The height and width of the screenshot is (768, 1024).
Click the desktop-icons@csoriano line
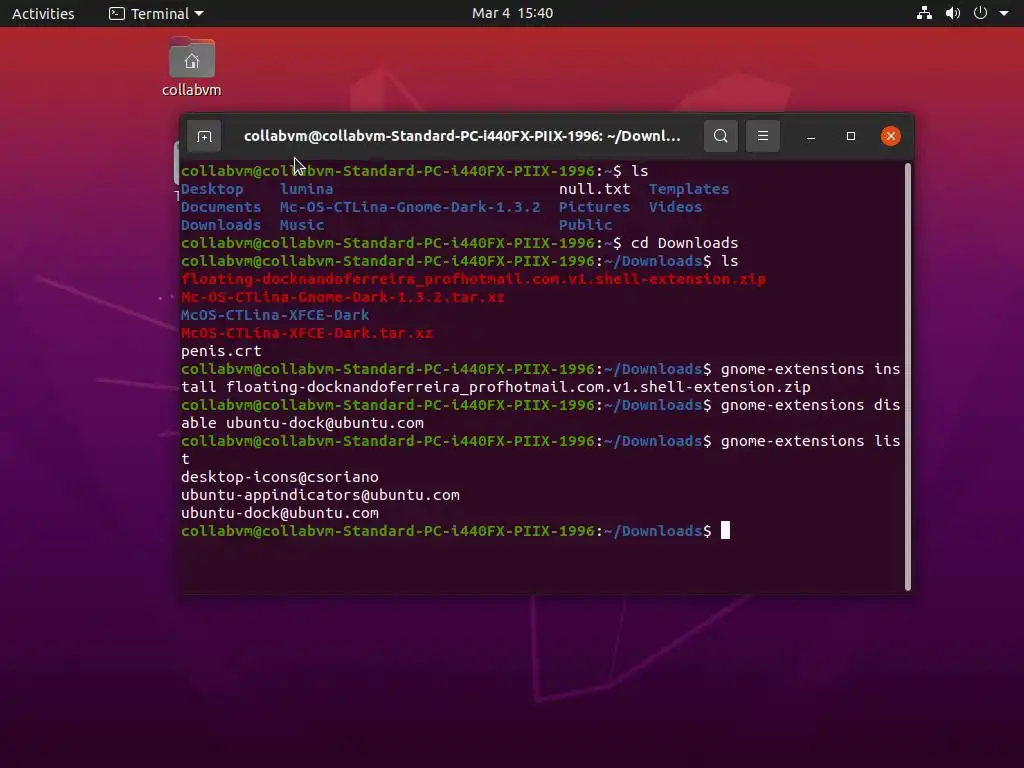[x=280, y=477]
